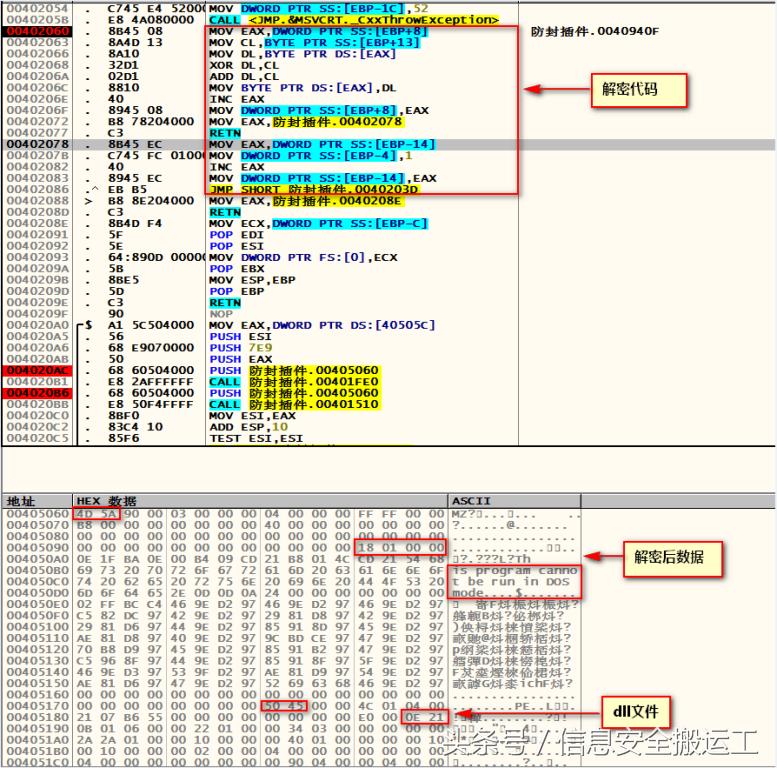Image resolution: width=777 pixels, height=768 pixels.
Task: Select dump row at address 00405150
Action: 292,683
